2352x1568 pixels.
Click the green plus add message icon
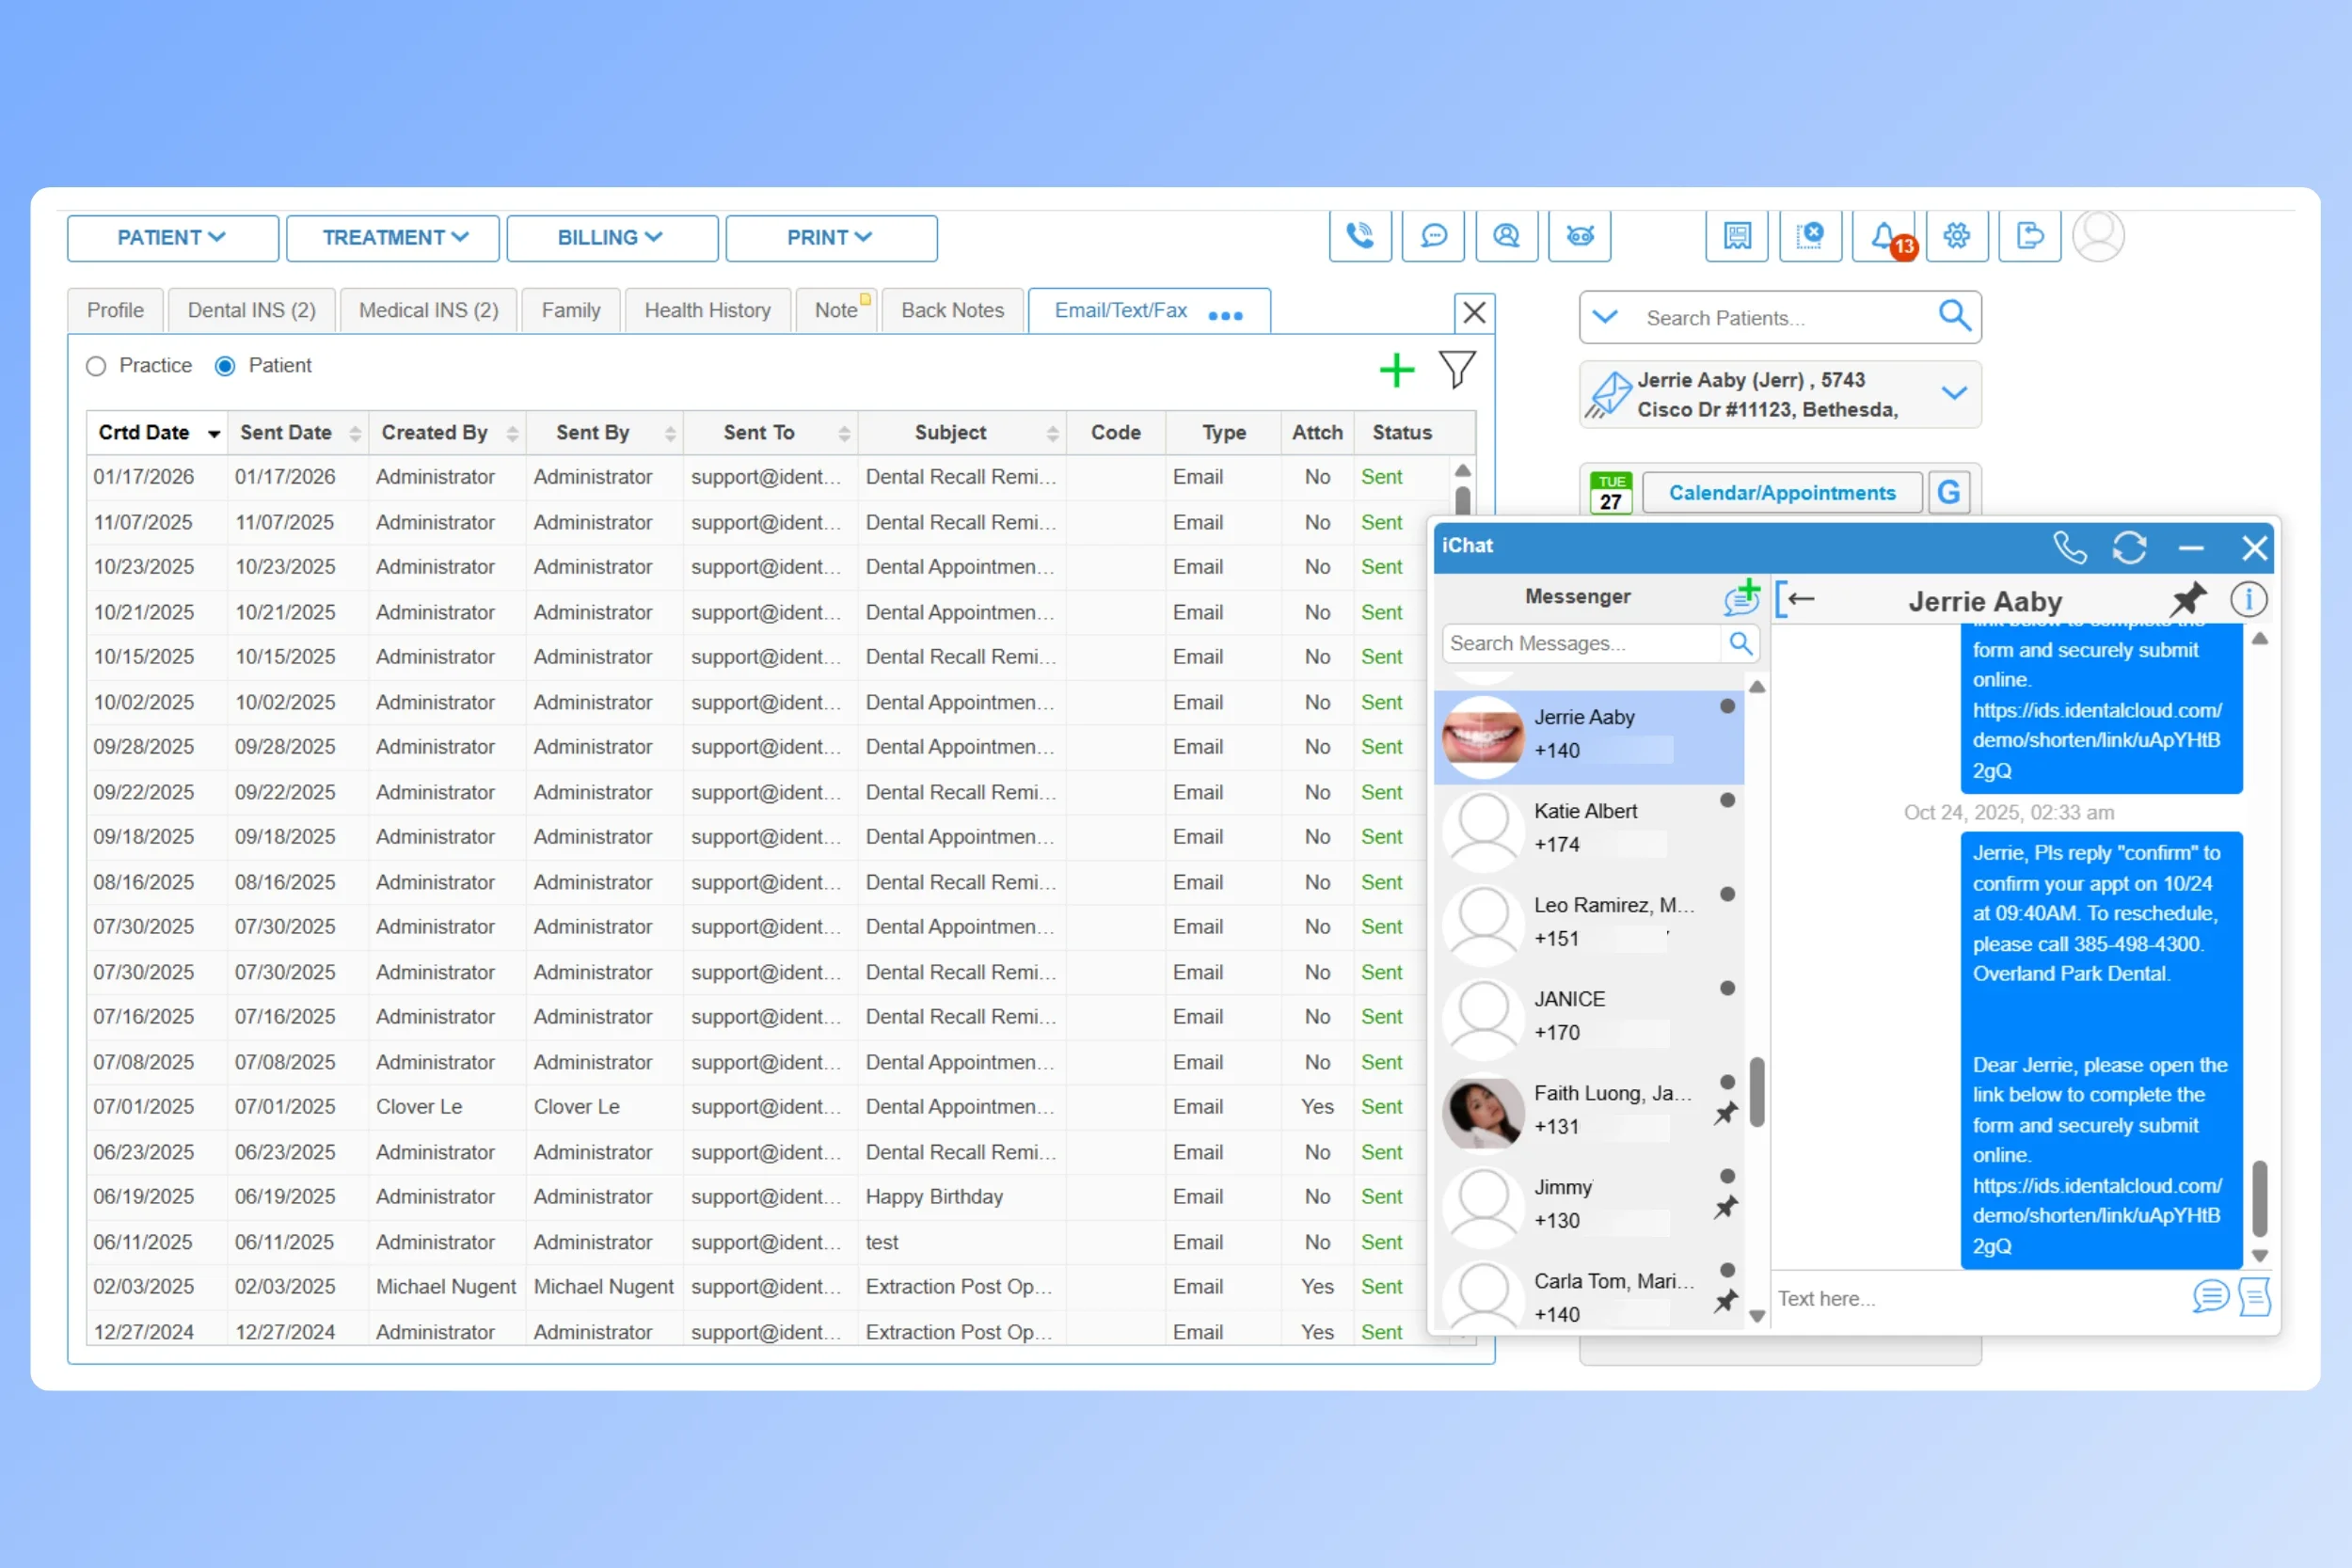click(x=1396, y=370)
